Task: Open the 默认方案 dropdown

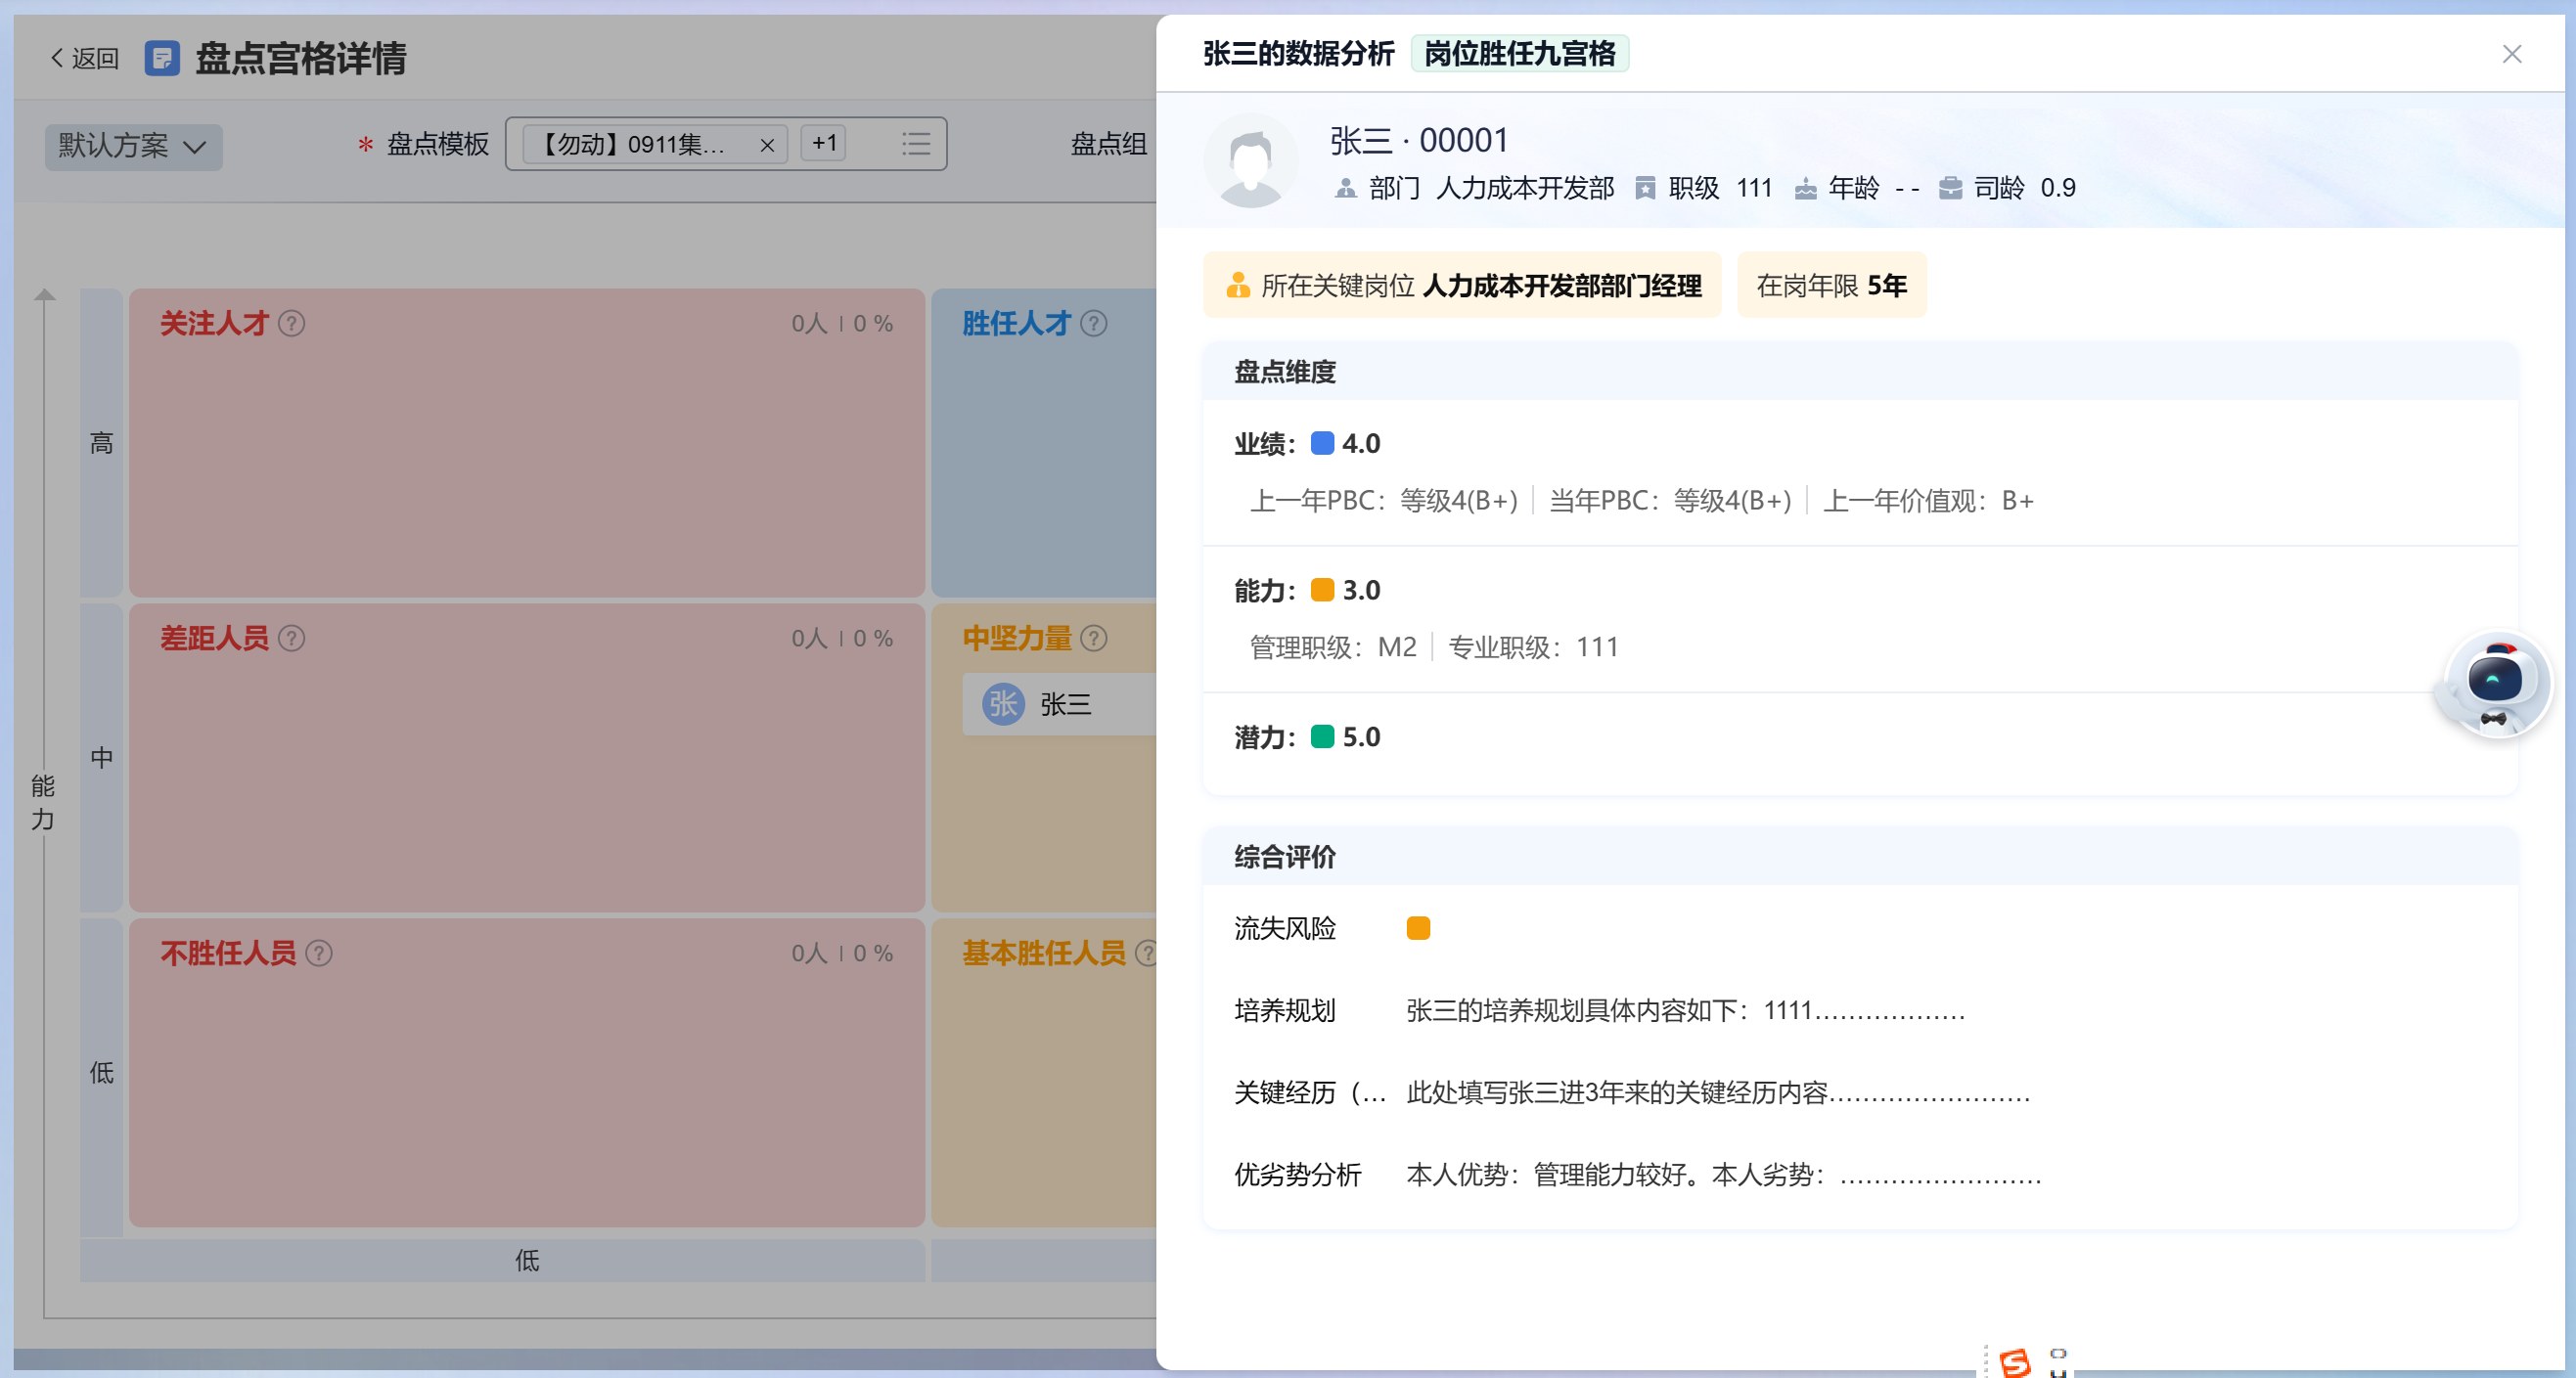Action: coord(133,146)
